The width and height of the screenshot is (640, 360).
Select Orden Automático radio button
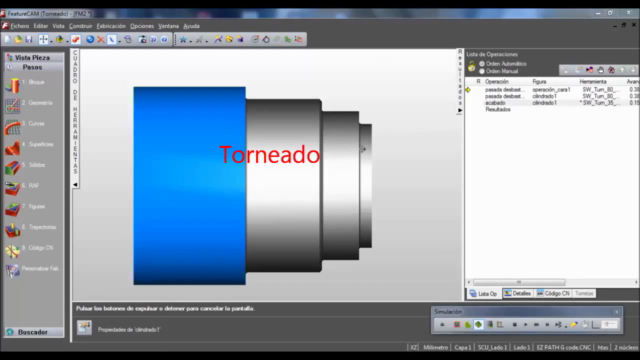tap(482, 64)
